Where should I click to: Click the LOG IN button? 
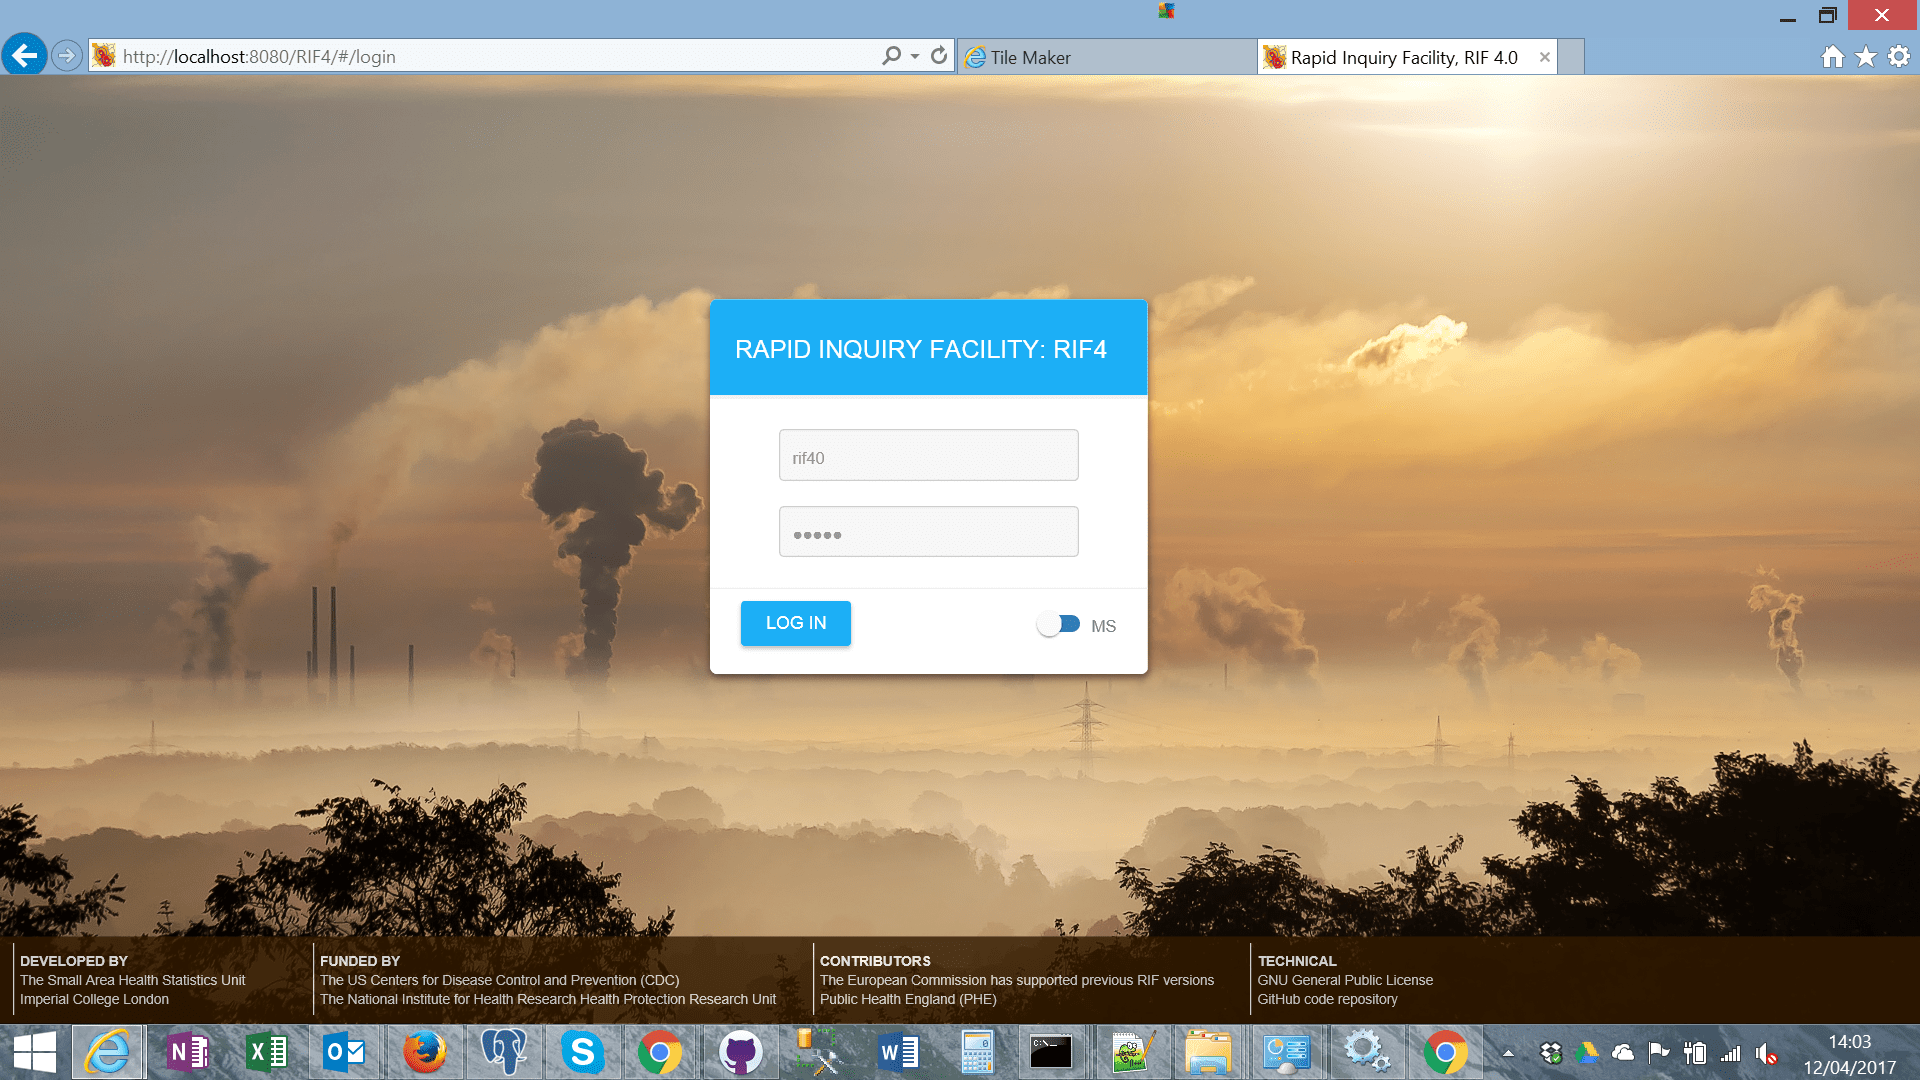click(796, 623)
